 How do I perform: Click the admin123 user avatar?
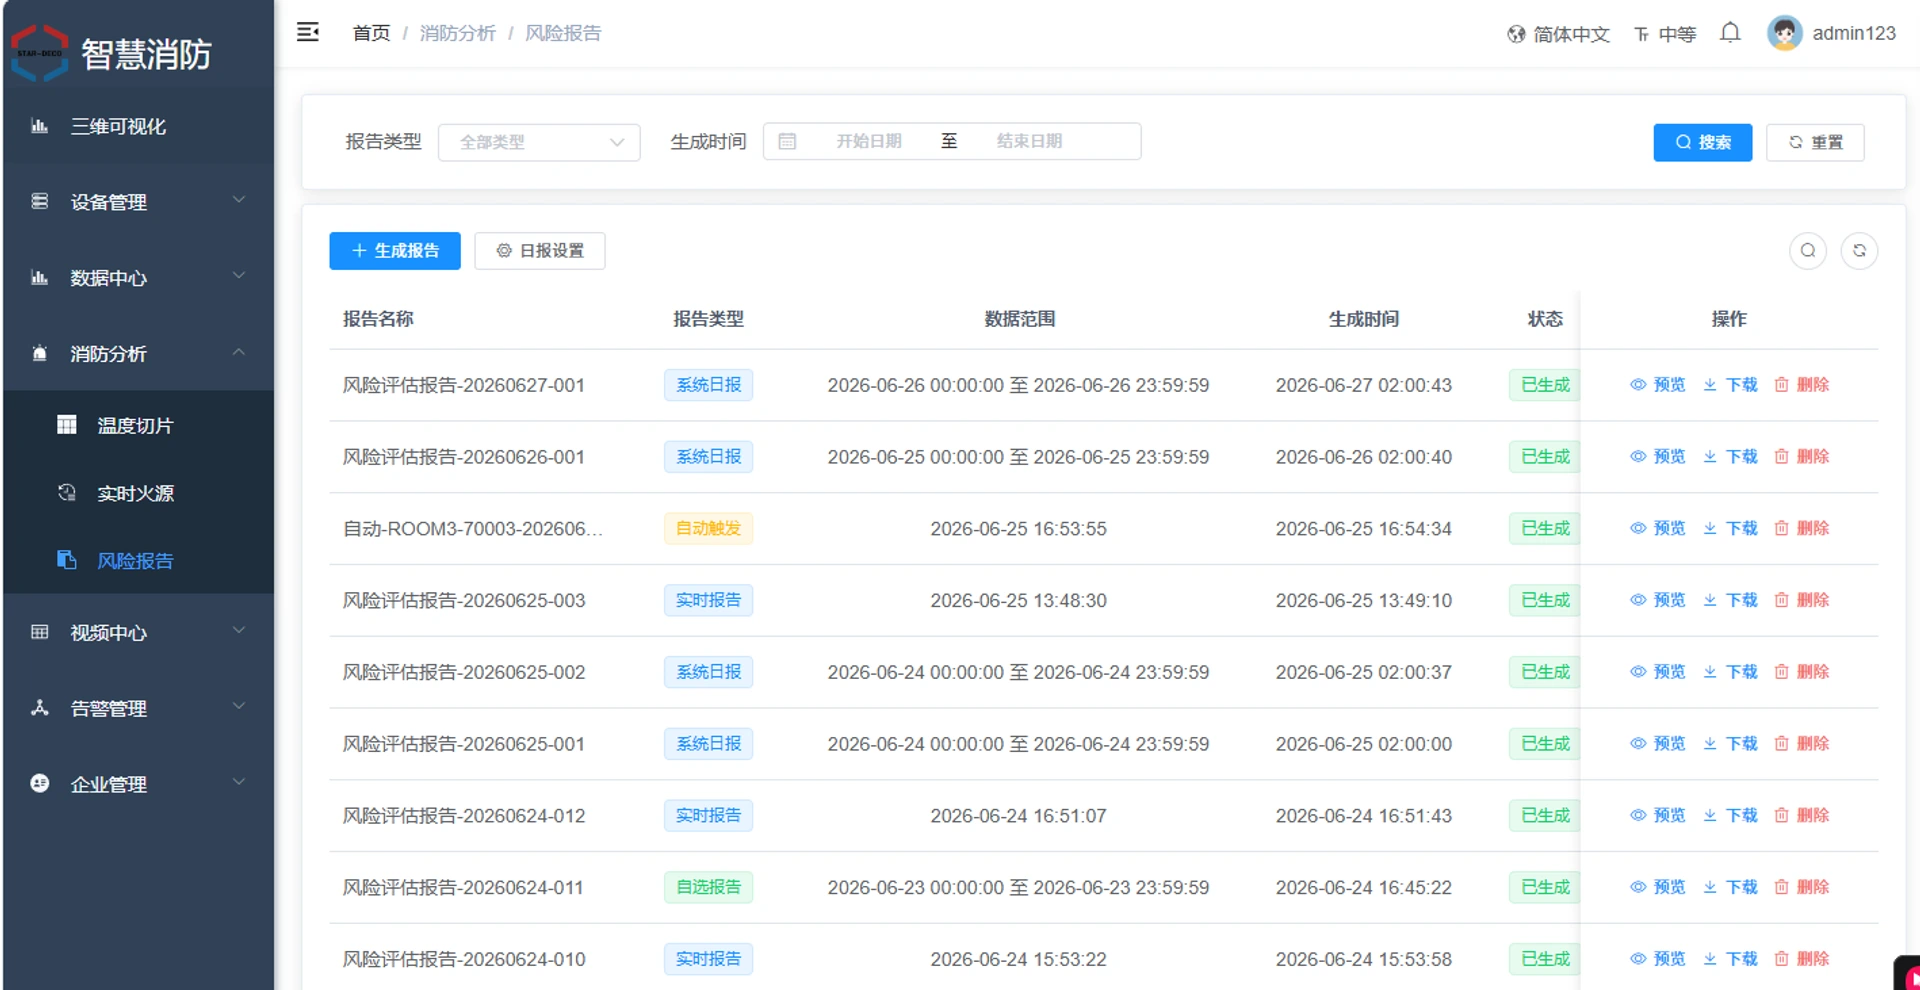(1784, 33)
